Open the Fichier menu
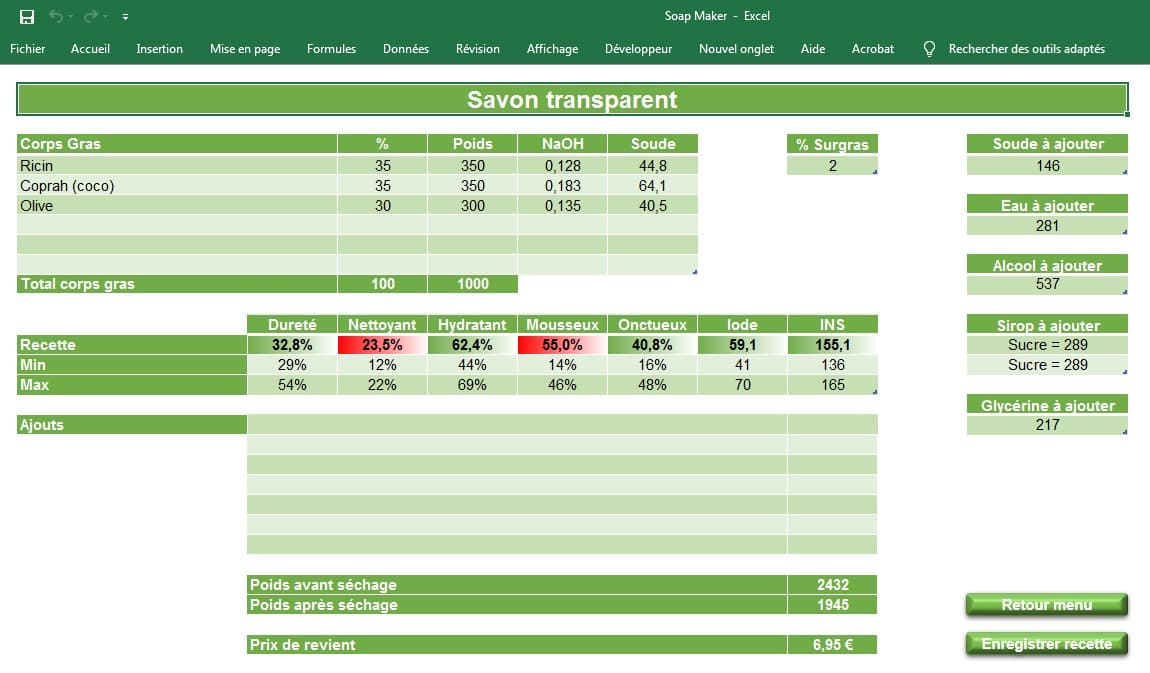 pyautogui.click(x=28, y=48)
